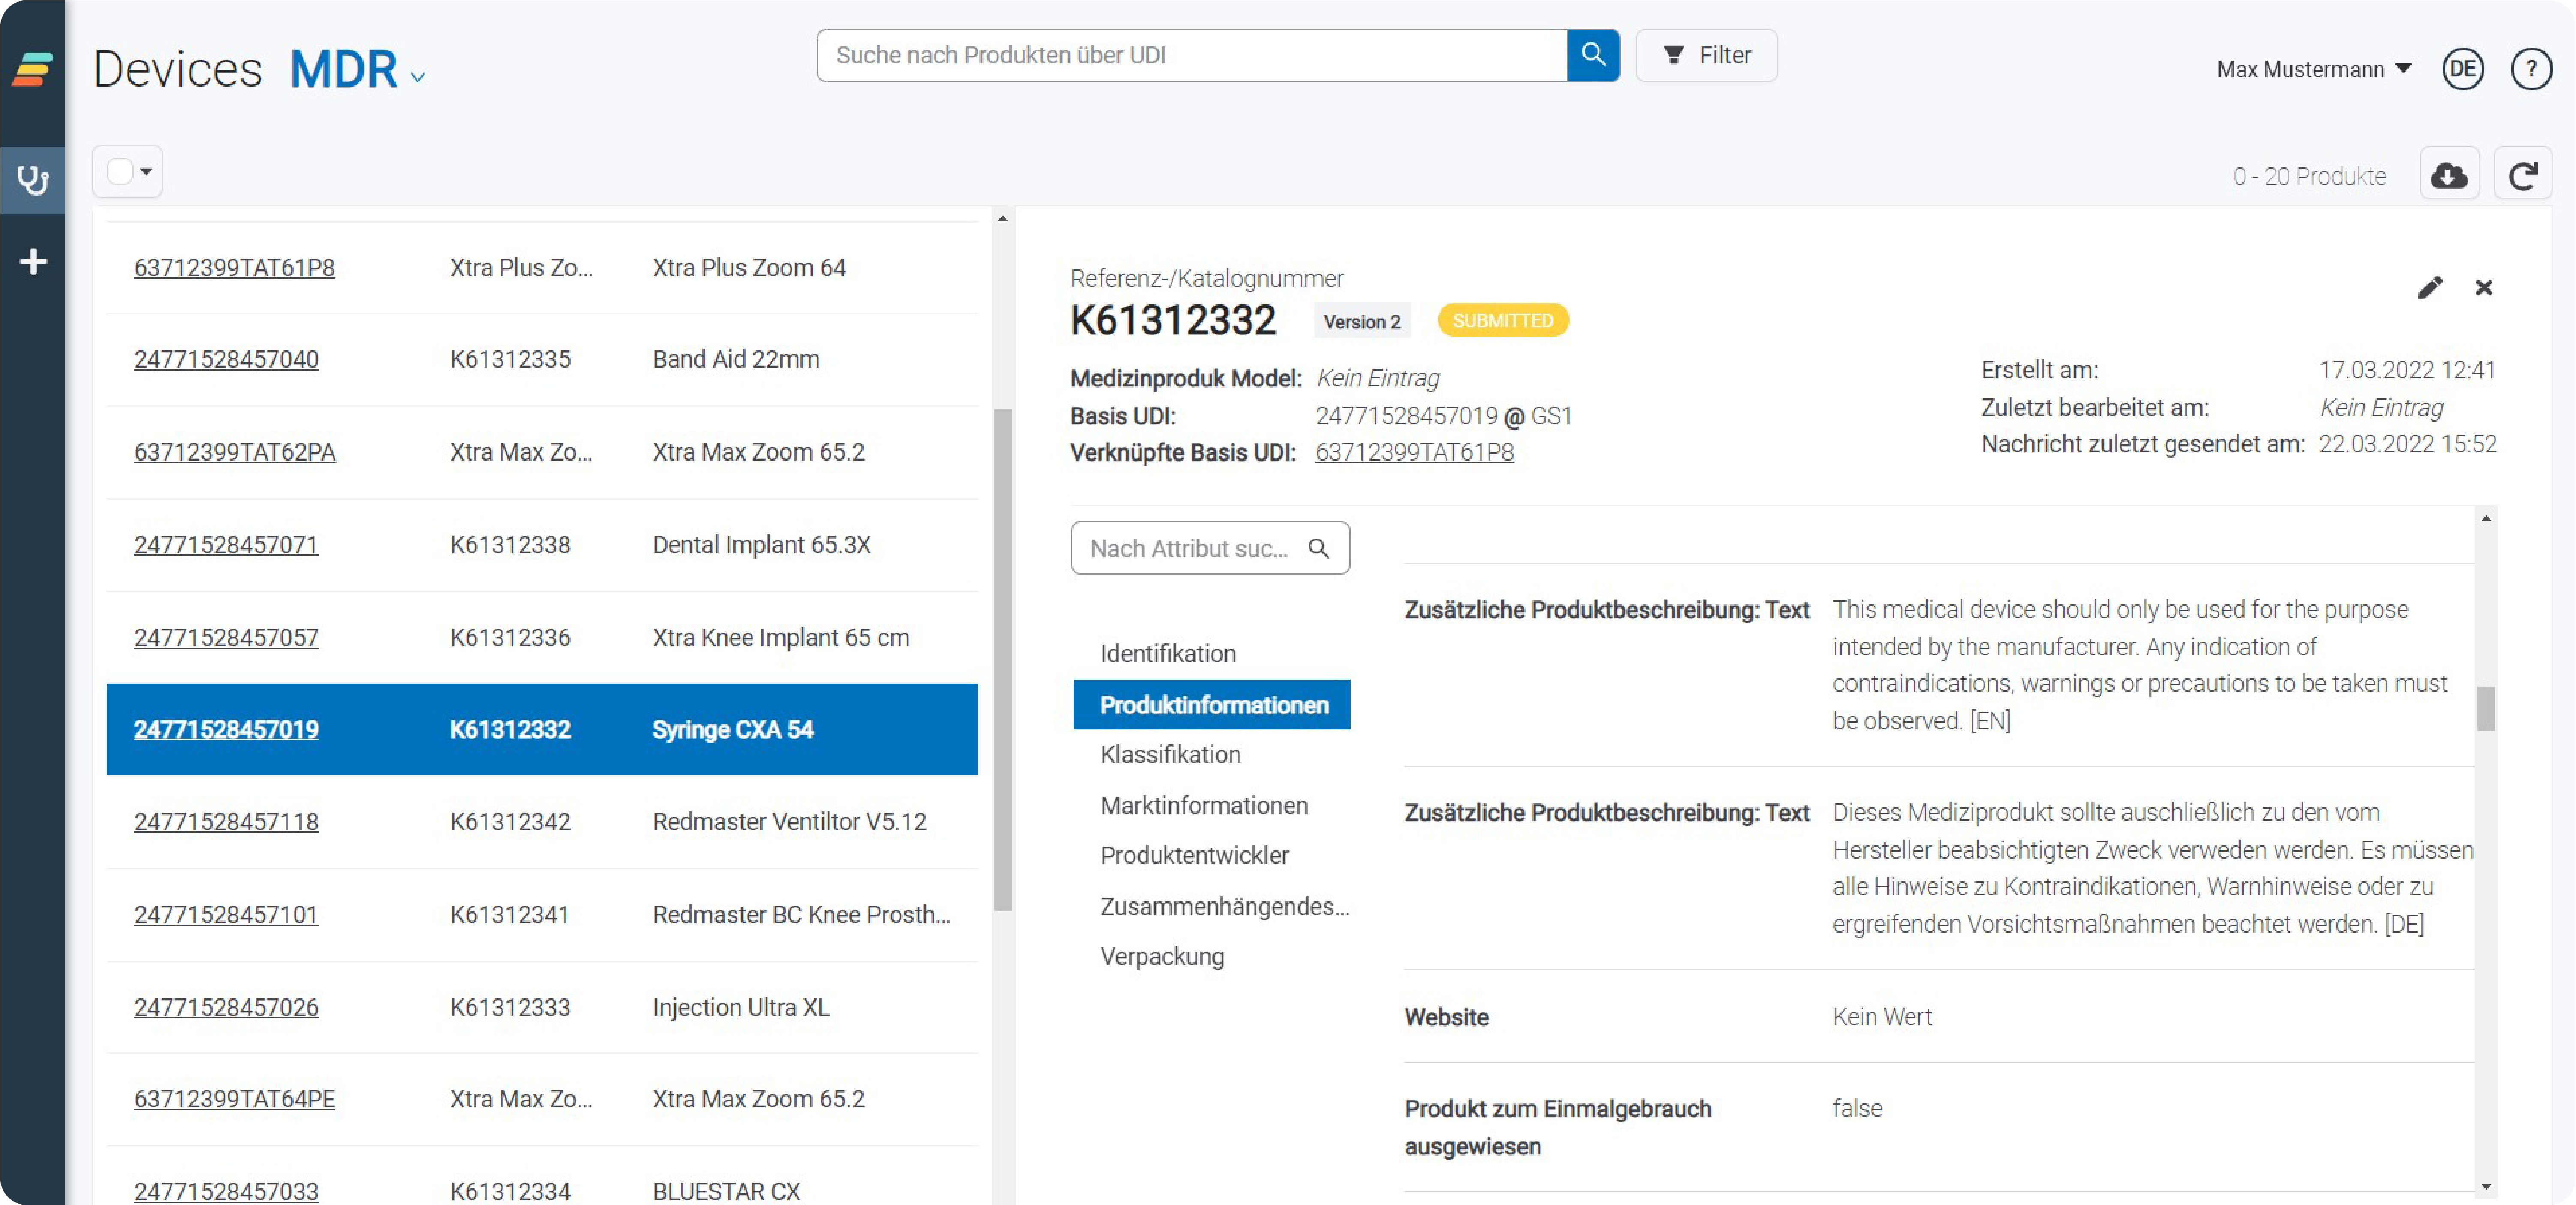Expand the MDR dropdown chevron
Image resolution: width=2576 pixels, height=1205 pixels.
click(419, 77)
